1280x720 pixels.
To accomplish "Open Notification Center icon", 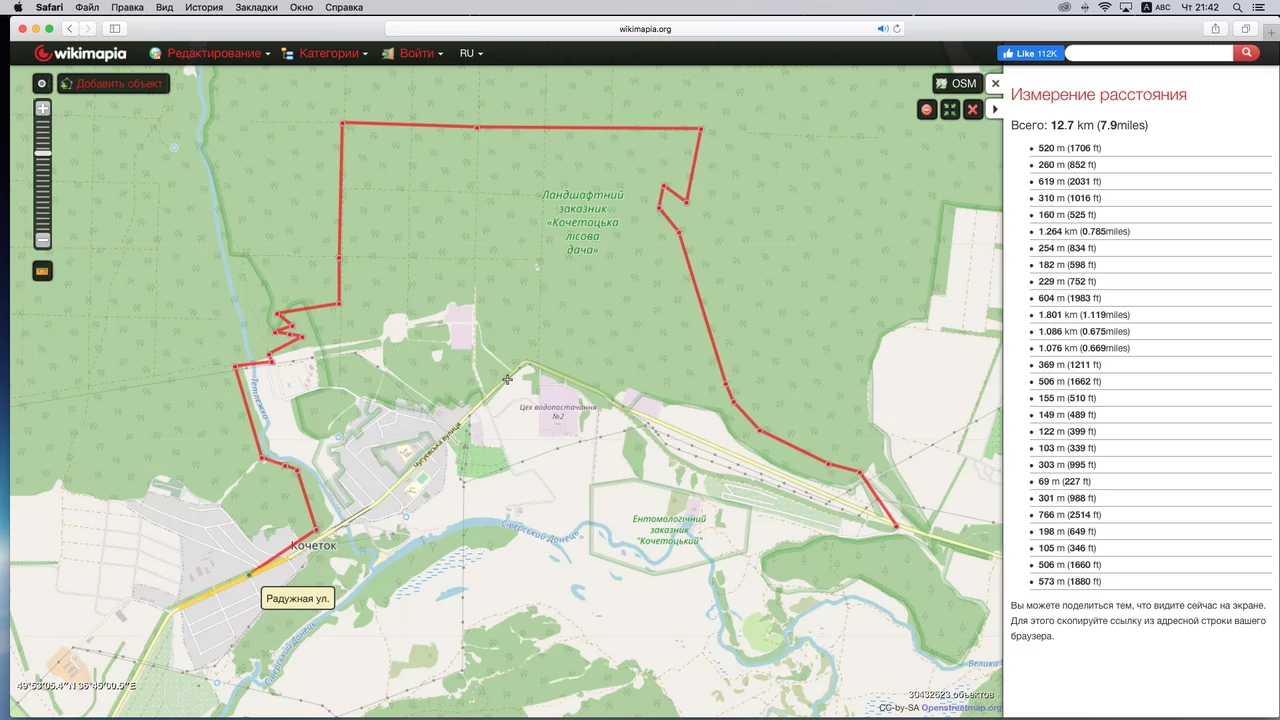I will [1259, 7].
